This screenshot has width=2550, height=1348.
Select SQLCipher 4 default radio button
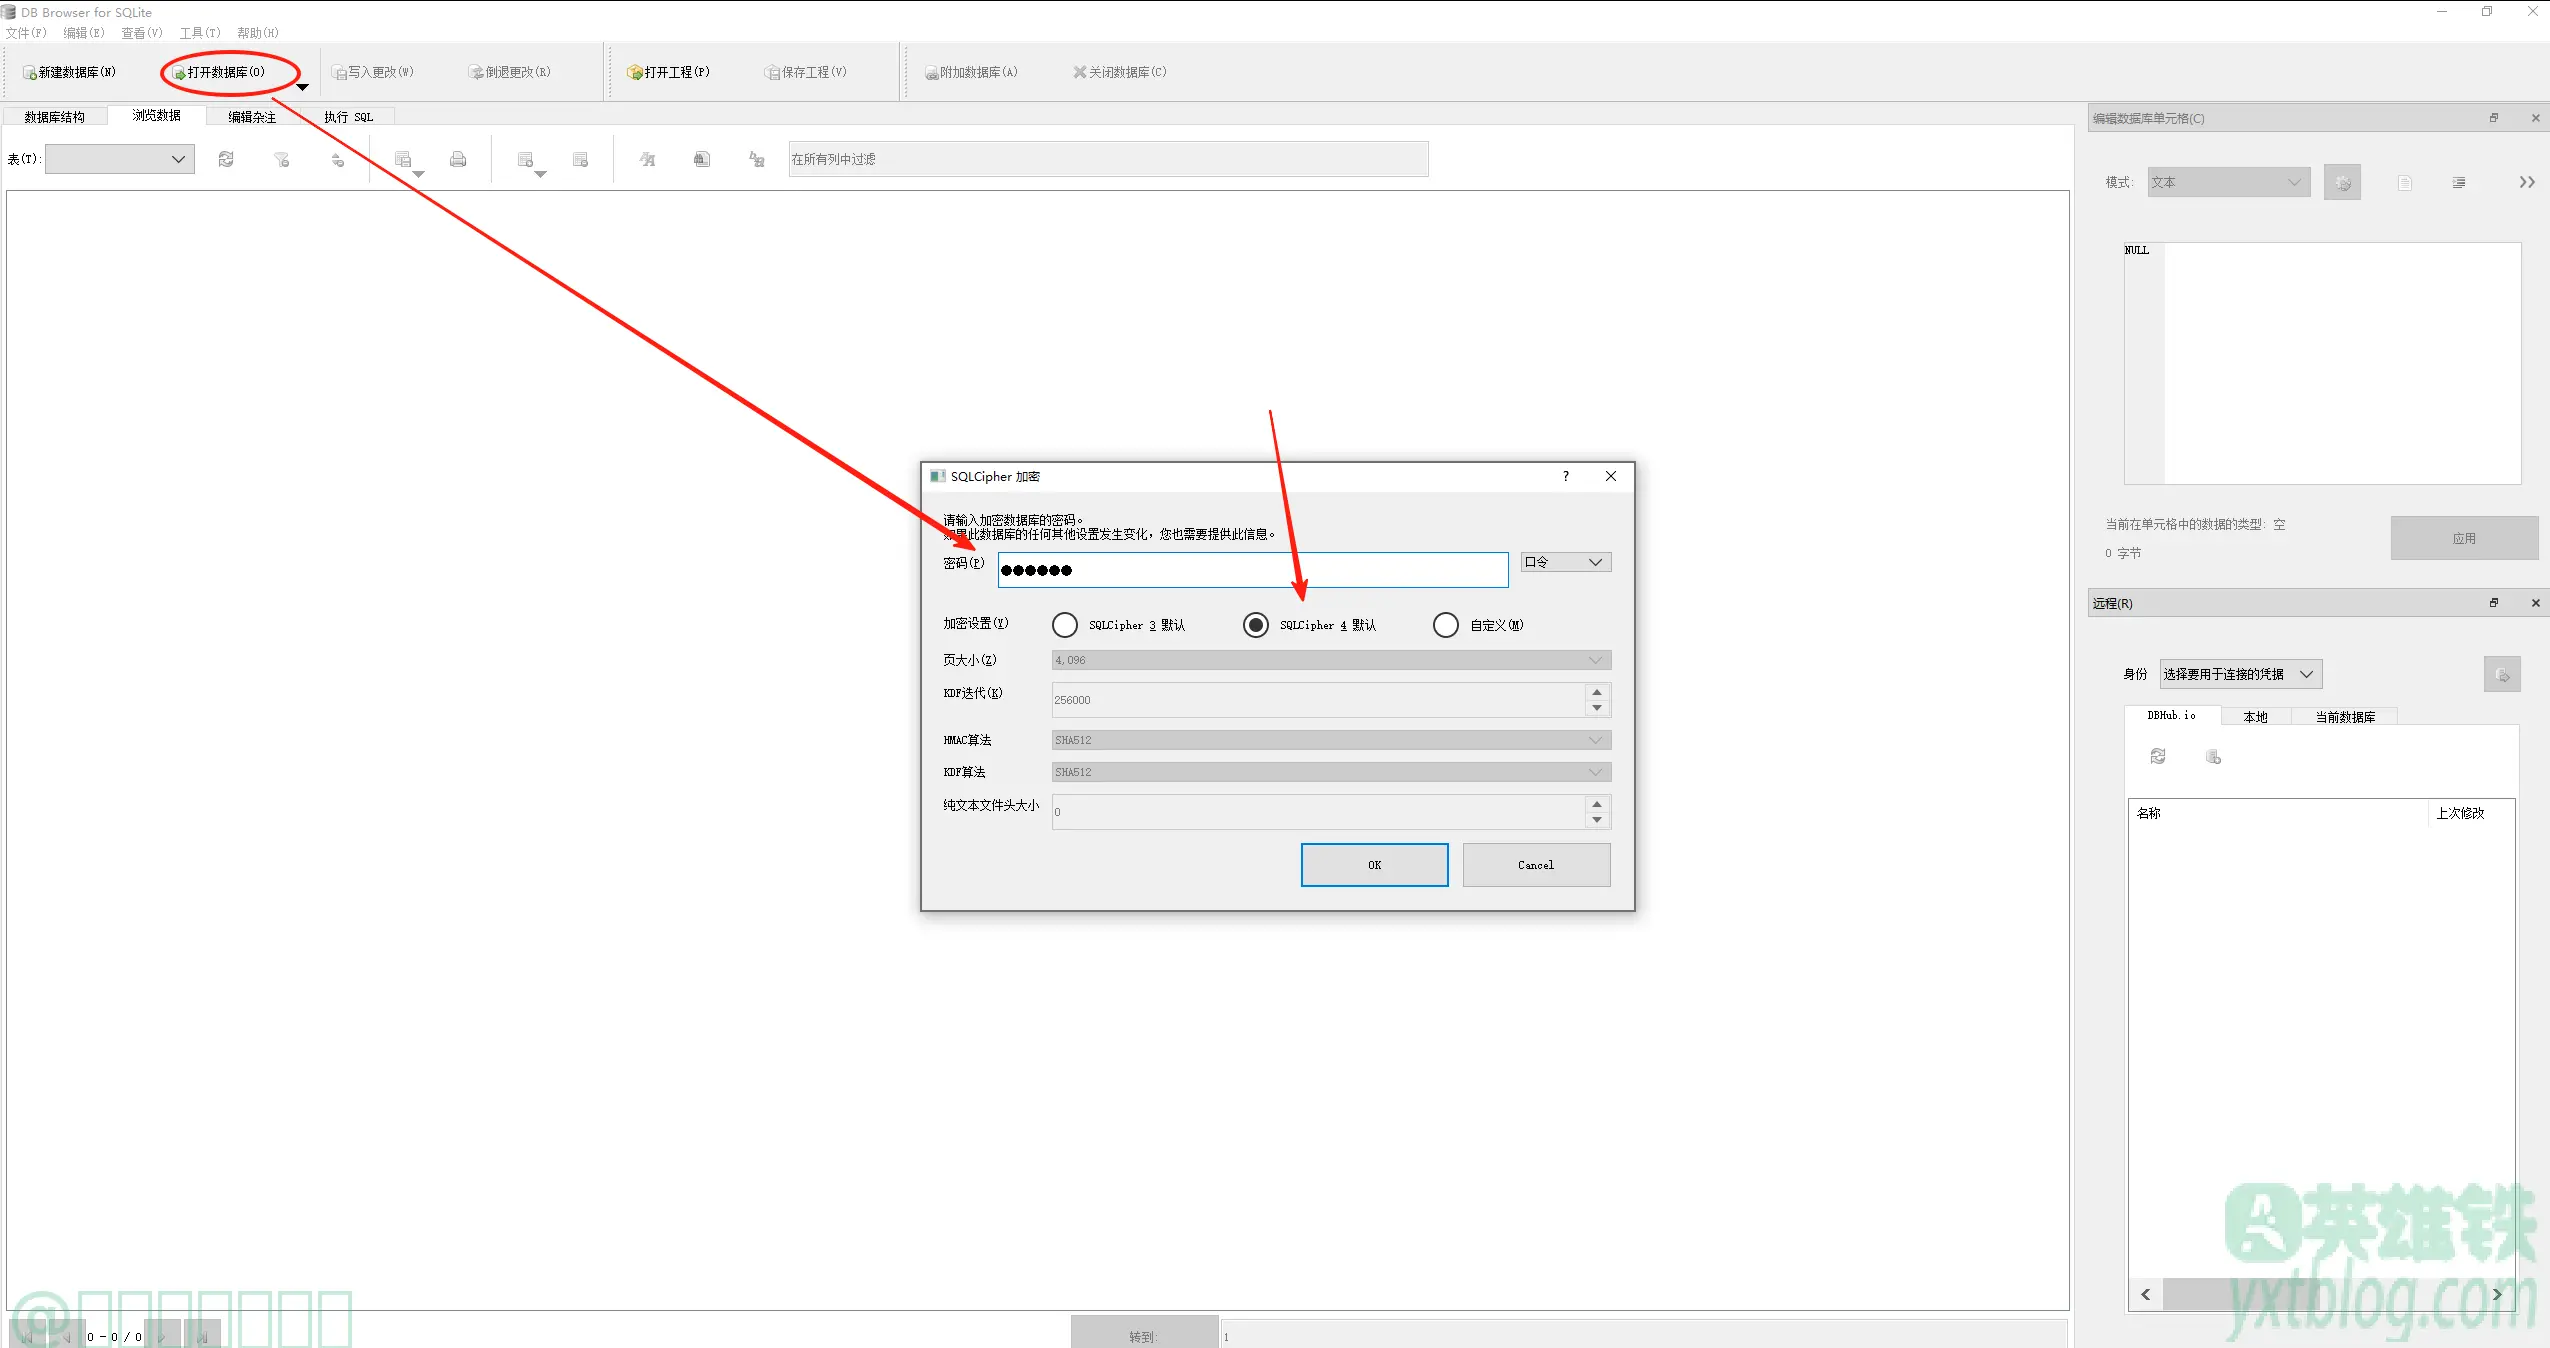[x=1256, y=625]
